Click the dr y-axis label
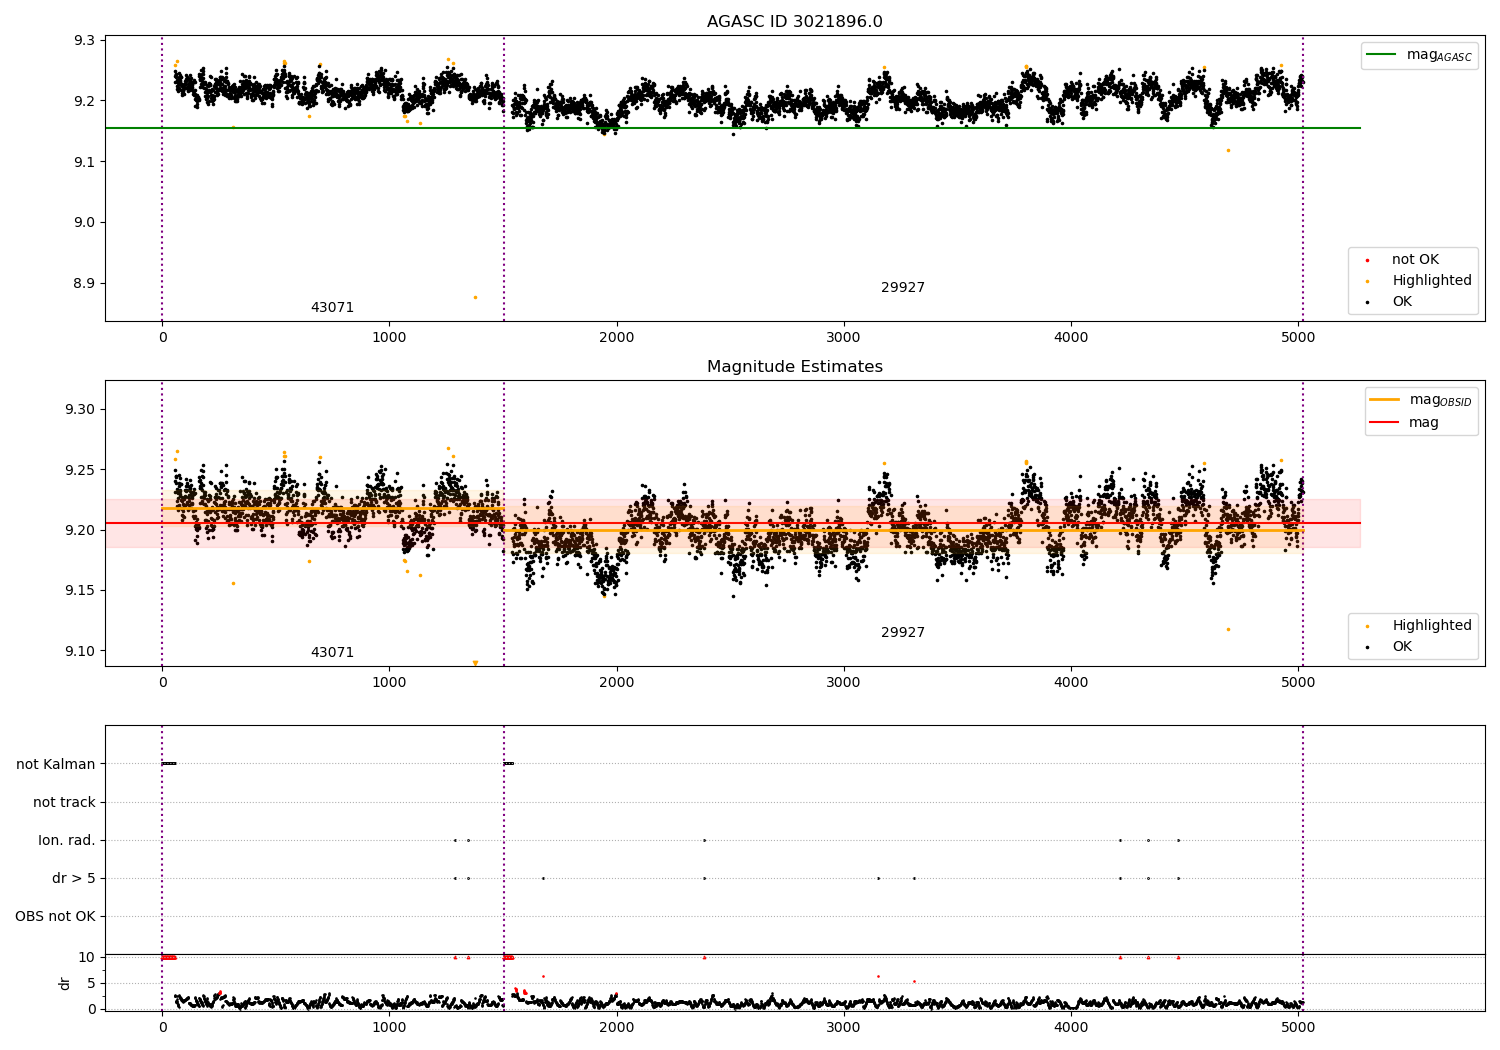Screen dimensions: 1500x1050 (x=65, y=983)
